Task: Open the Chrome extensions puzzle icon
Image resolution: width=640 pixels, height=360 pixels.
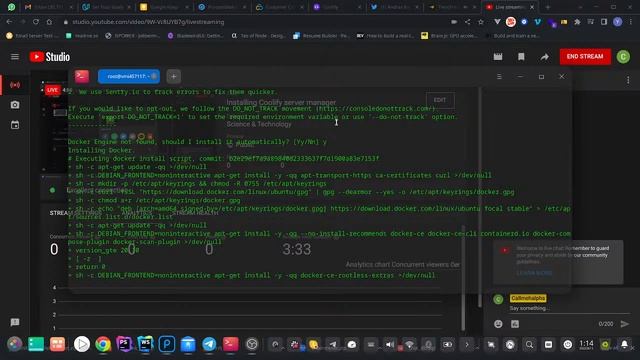Action: (577, 22)
